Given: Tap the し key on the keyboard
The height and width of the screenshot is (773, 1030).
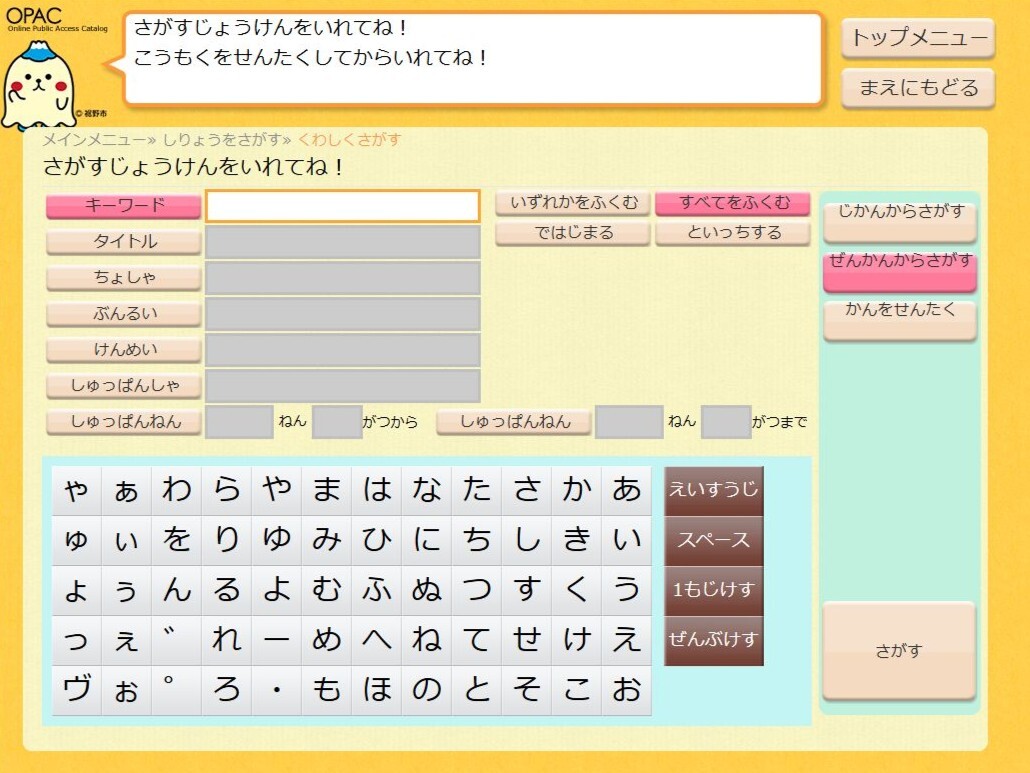Looking at the screenshot, I should (527, 541).
